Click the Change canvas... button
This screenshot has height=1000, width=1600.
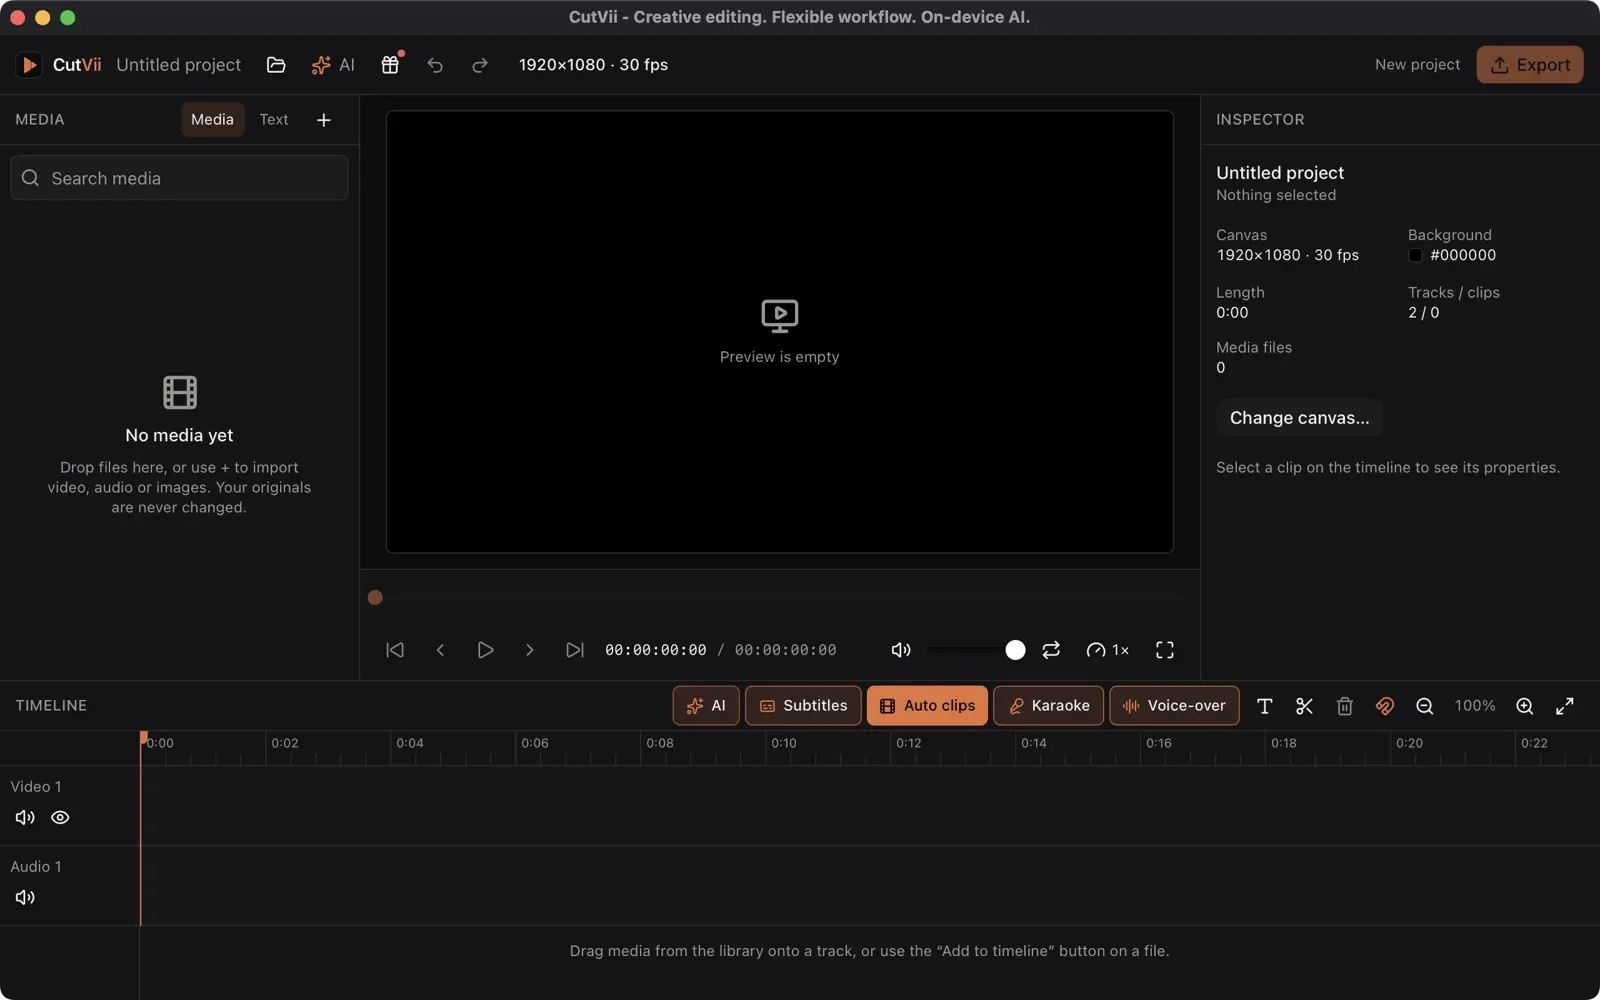coord(1299,418)
